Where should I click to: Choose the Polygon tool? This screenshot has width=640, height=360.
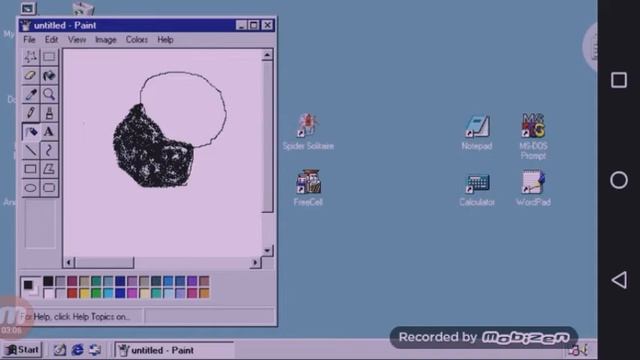pyautogui.click(x=49, y=169)
